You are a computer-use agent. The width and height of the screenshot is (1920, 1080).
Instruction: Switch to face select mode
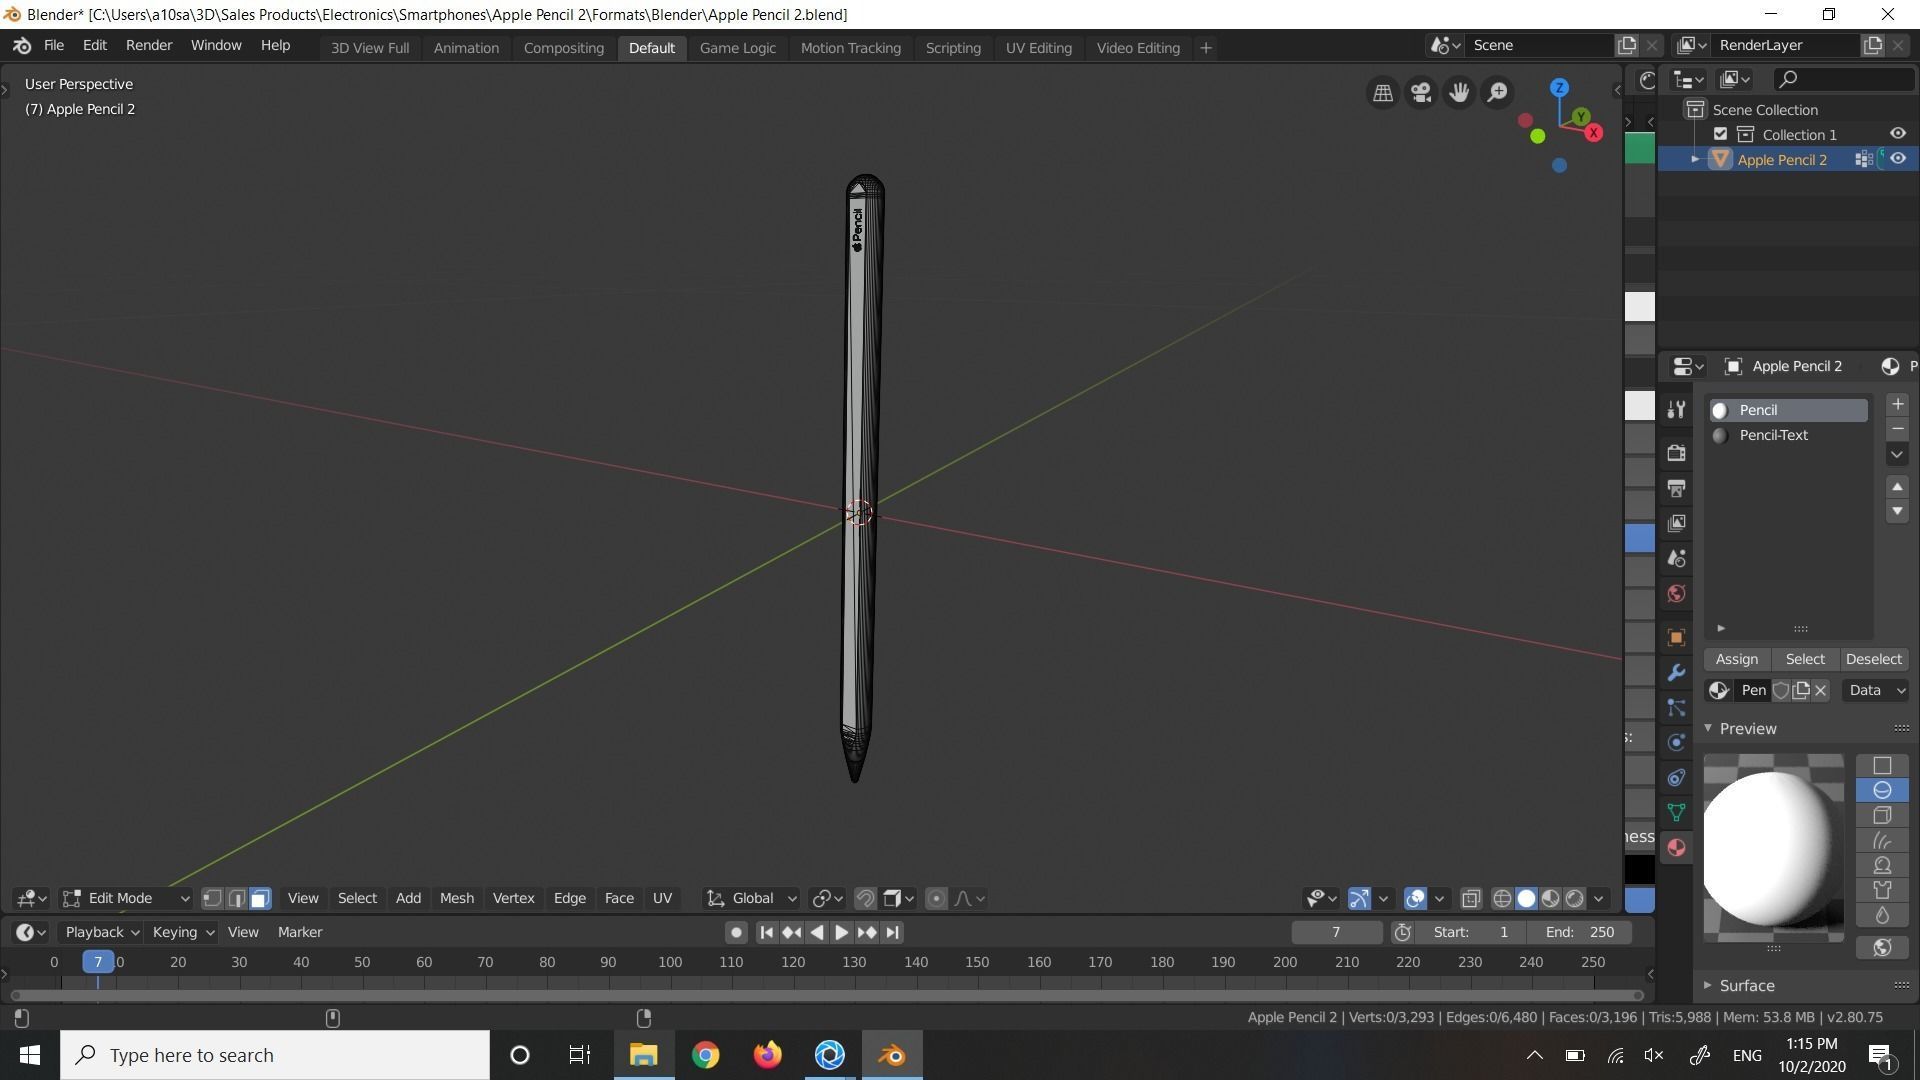[x=260, y=898]
